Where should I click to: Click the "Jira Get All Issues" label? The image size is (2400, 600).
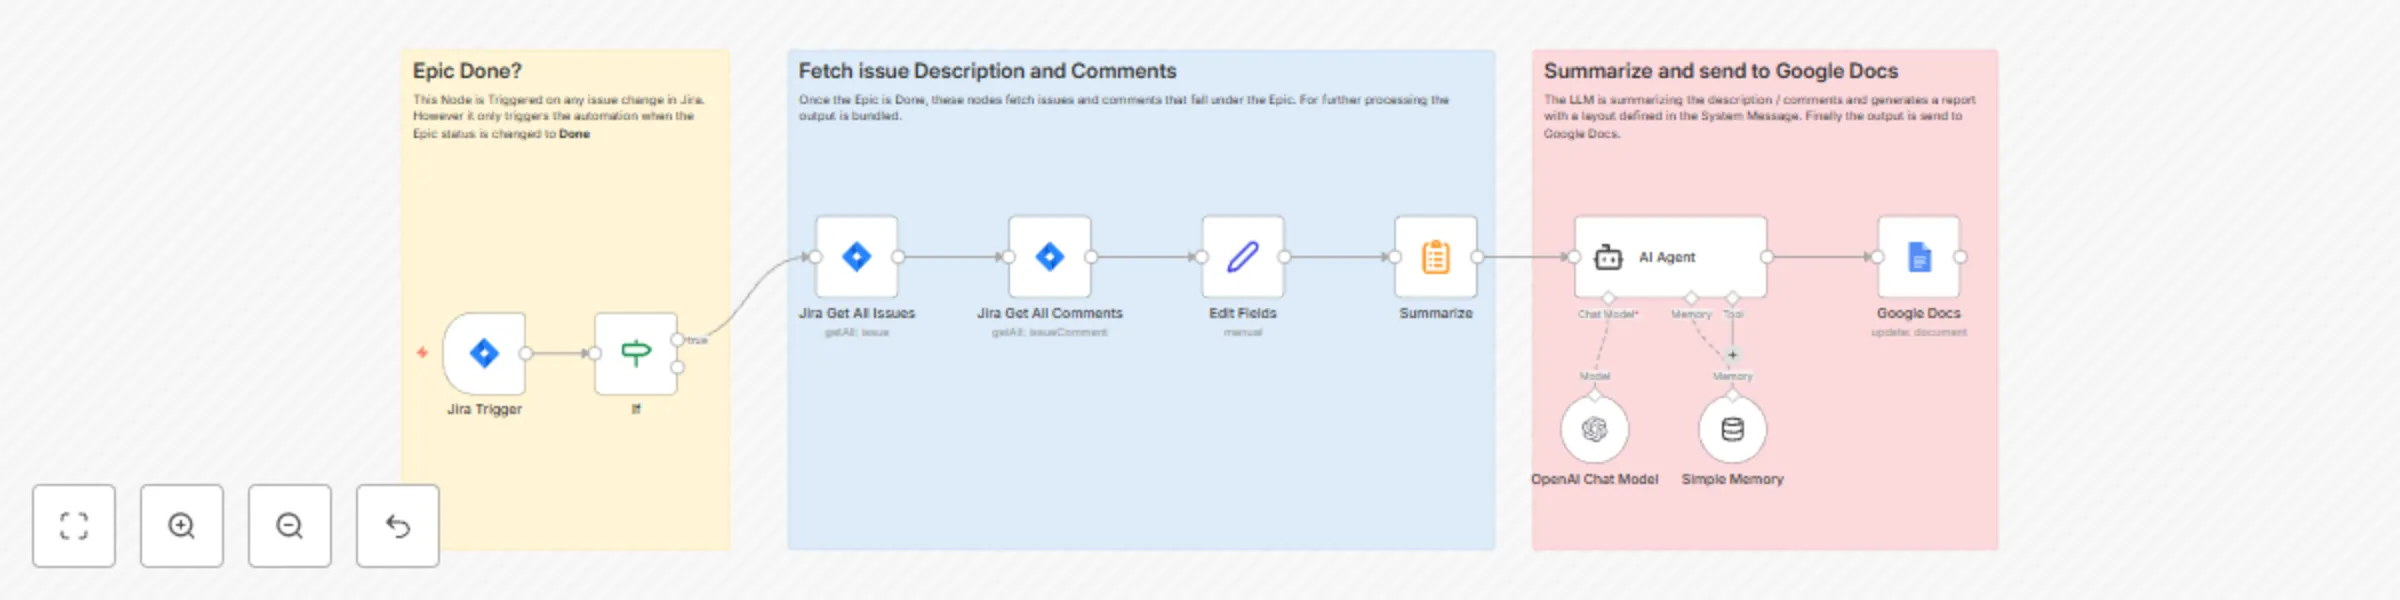pyautogui.click(x=857, y=313)
